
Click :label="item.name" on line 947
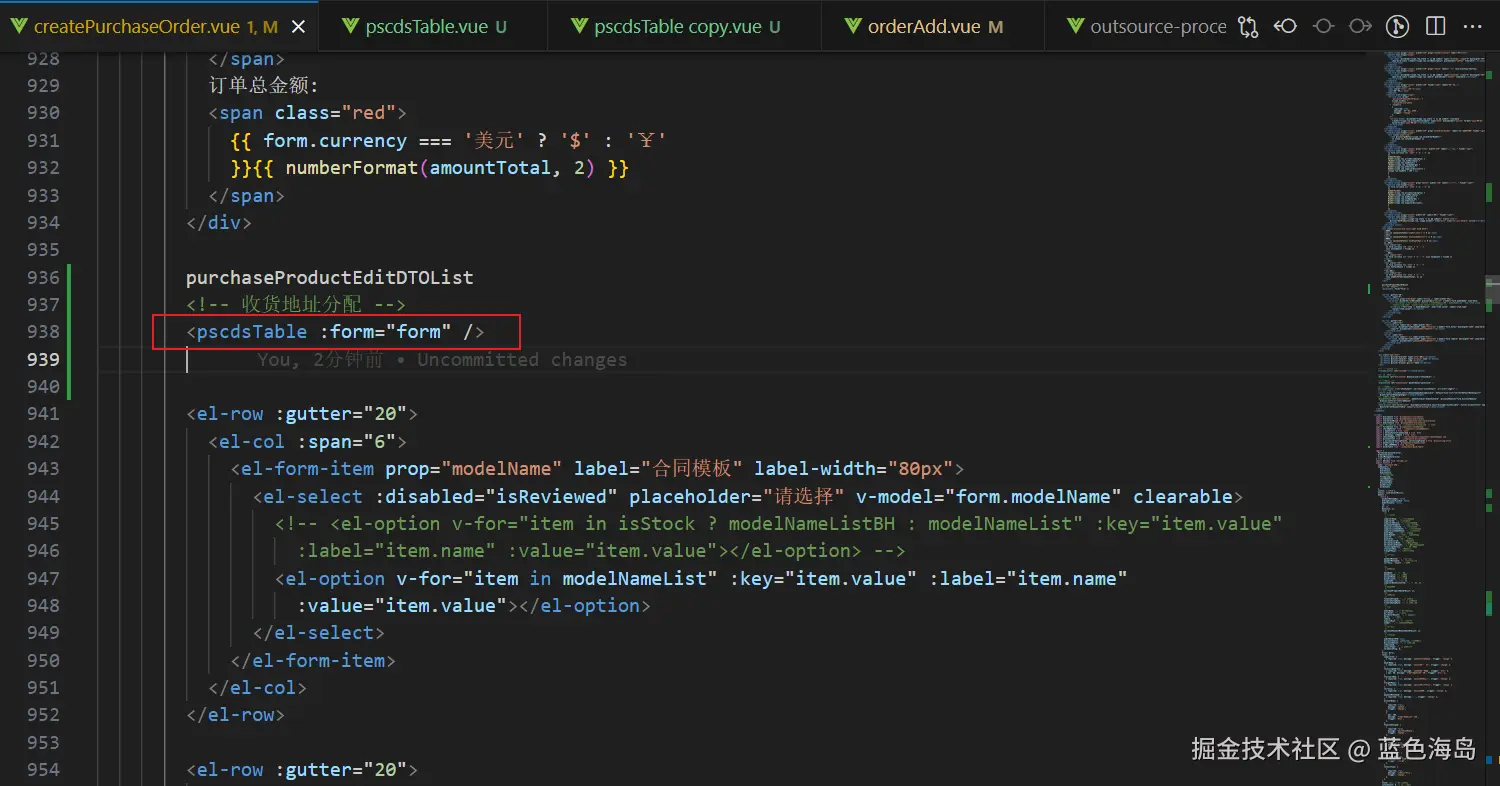click(1028, 578)
